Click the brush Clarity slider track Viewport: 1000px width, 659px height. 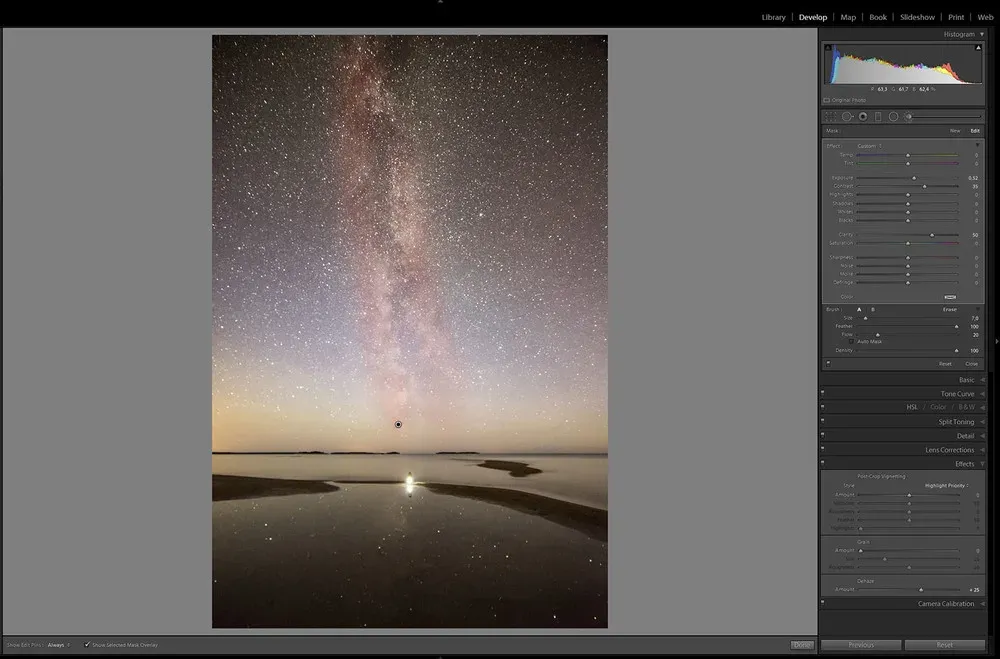pyautogui.click(x=907, y=235)
